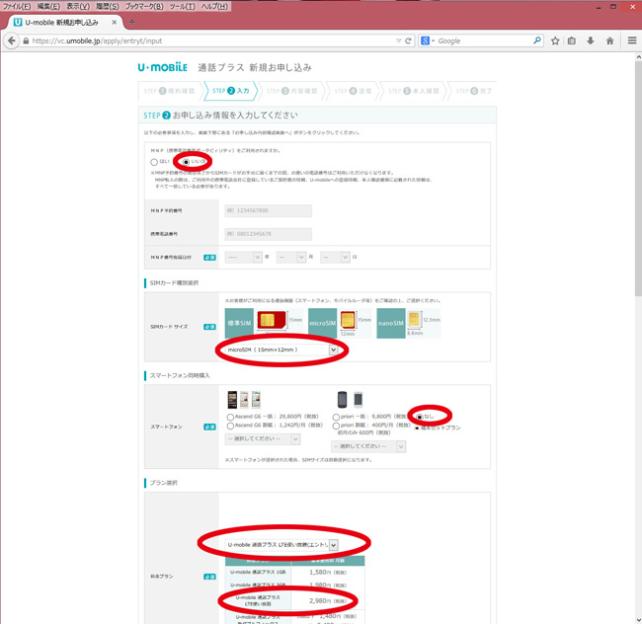Select priori 一括 radio option
This screenshot has width=642, height=624.
click(x=336, y=417)
